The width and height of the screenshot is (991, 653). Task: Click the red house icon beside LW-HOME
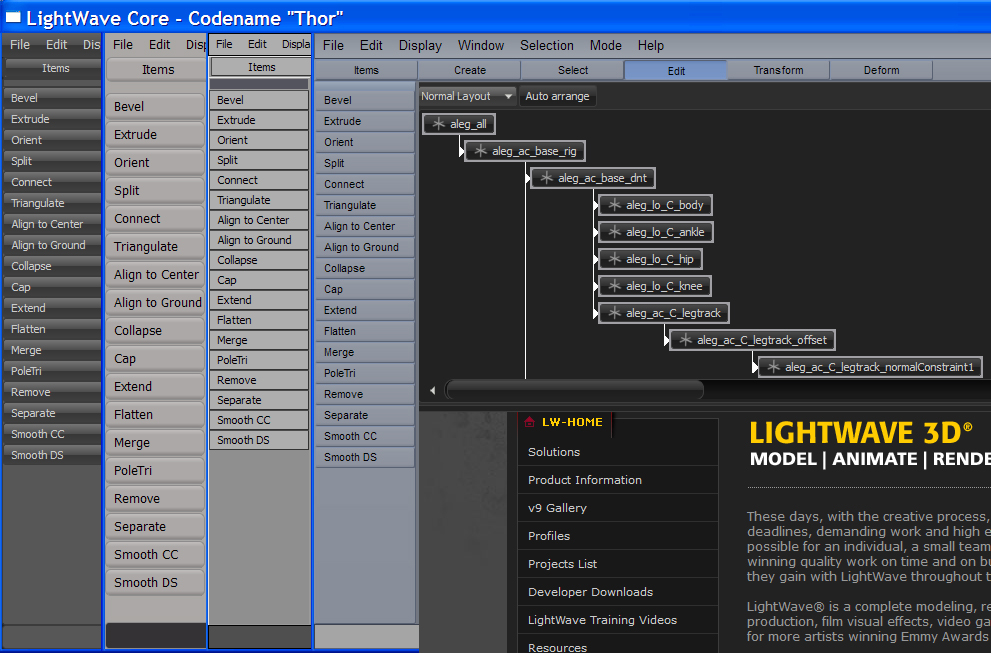tap(530, 422)
